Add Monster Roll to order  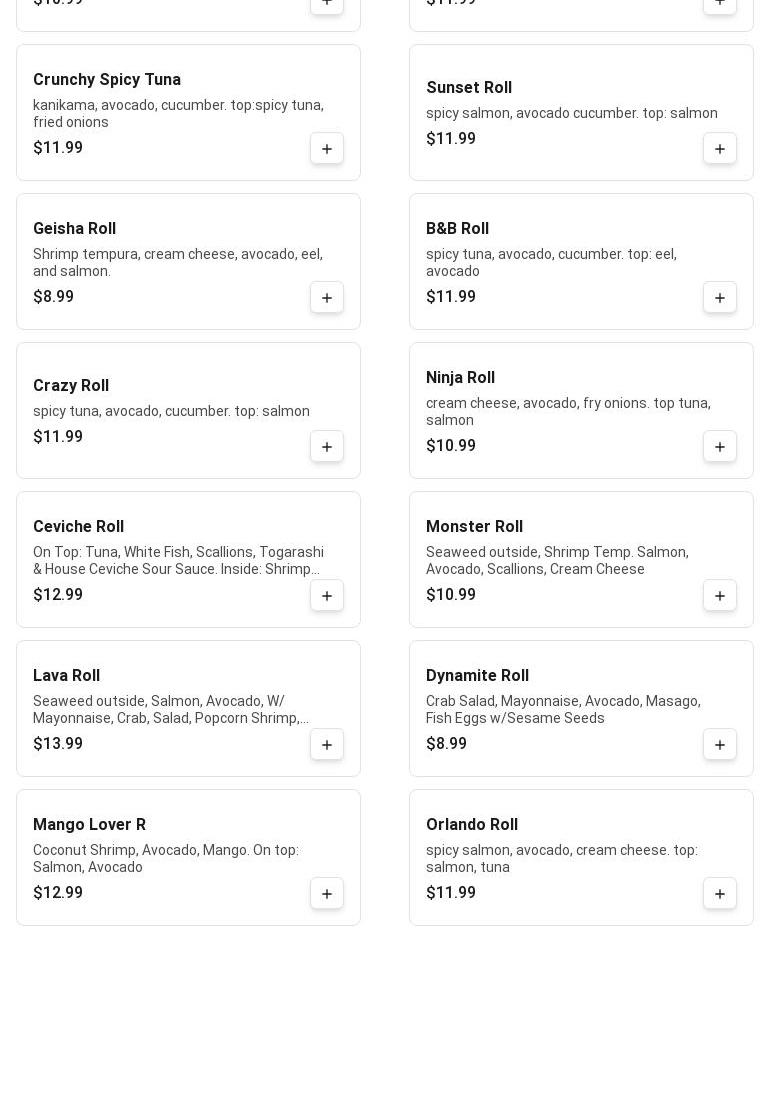pyautogui.click(x=720, y=596)
